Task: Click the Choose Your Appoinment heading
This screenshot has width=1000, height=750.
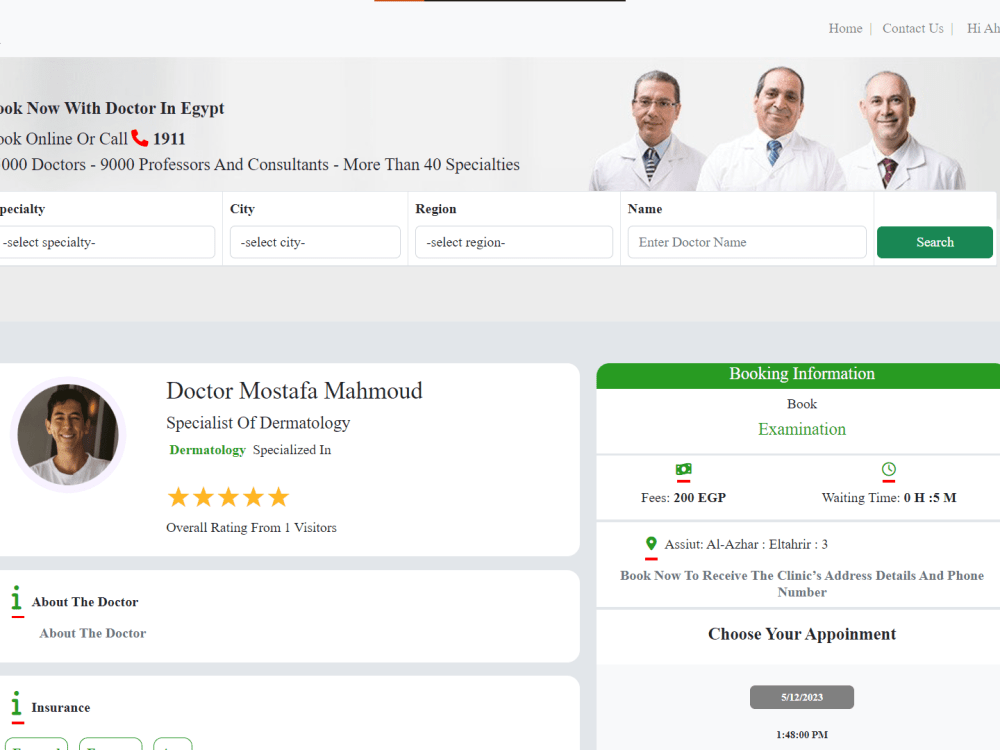Action: (802, 634)
